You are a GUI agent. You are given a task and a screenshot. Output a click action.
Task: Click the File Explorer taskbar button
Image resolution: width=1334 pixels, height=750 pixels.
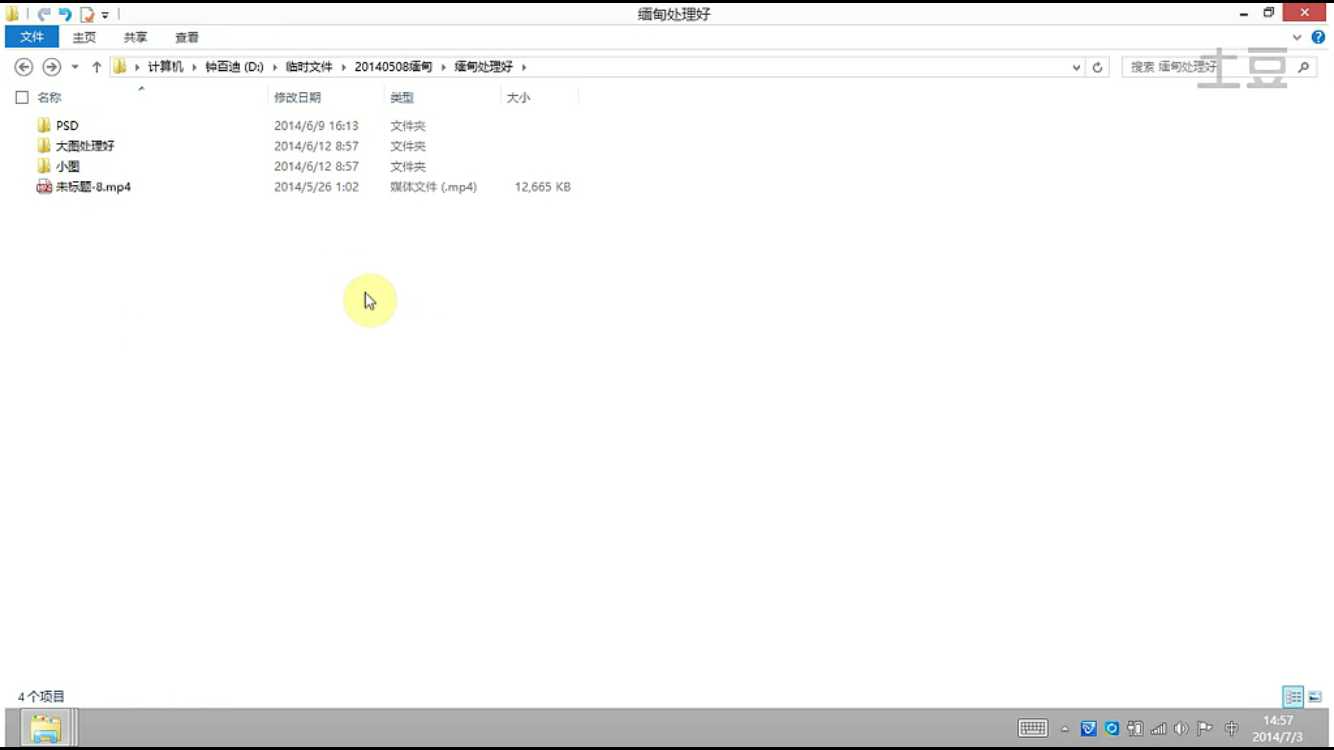click(x=46, y=728)
